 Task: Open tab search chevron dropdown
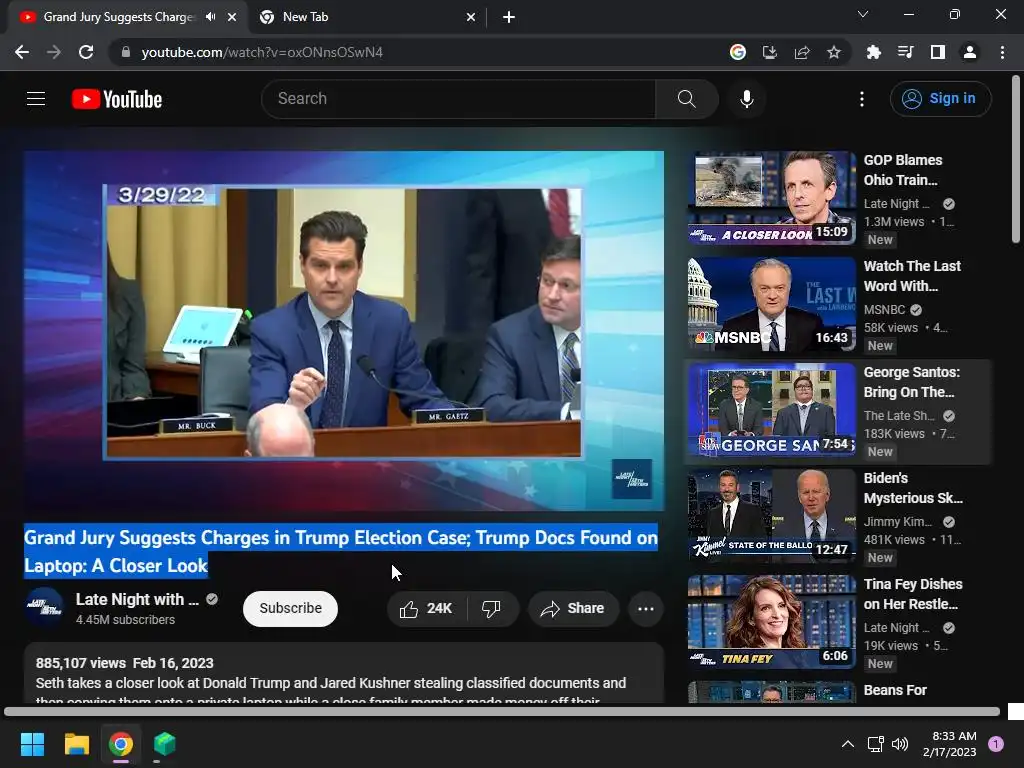(x=863, y=14)
